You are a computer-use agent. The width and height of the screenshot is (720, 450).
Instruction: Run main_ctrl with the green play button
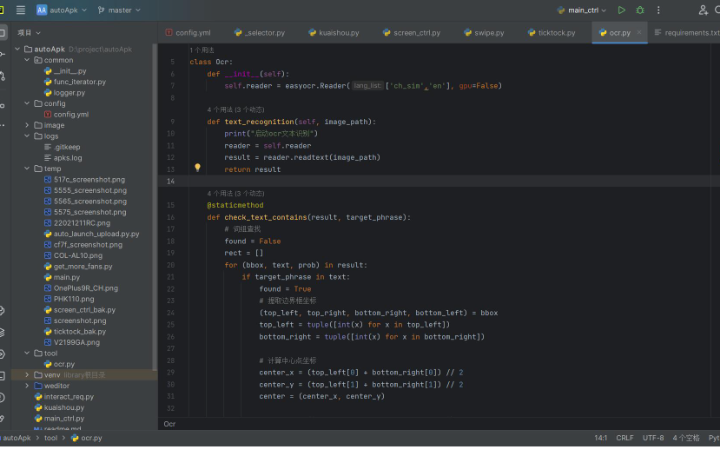(x=621, y=10)
